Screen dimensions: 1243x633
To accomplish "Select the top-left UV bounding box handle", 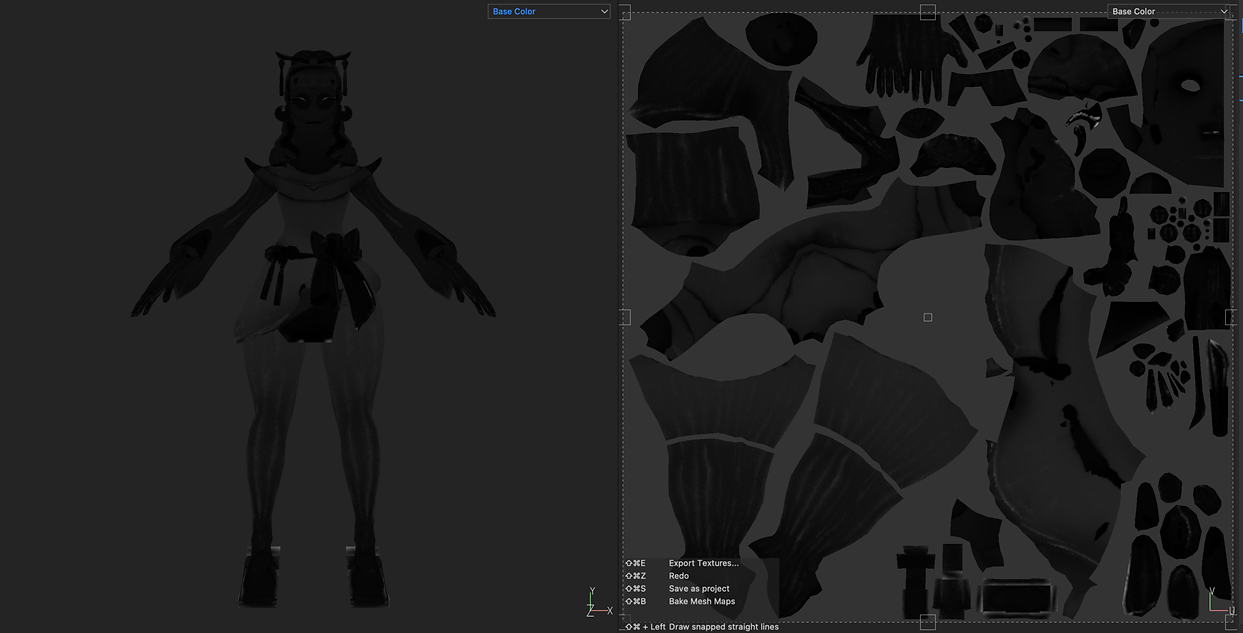I will click(624, 12).
